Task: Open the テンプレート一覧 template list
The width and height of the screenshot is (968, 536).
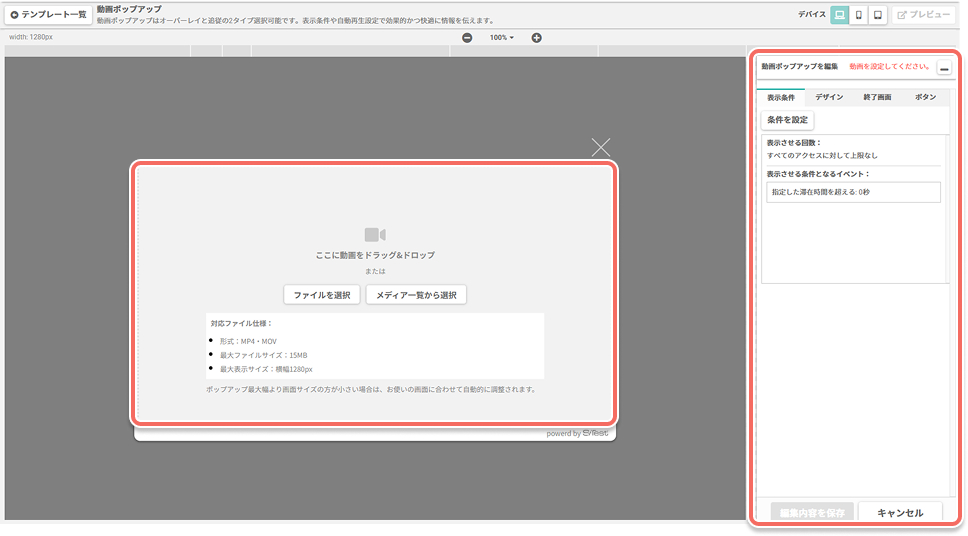Action: [x=49, y=15]
